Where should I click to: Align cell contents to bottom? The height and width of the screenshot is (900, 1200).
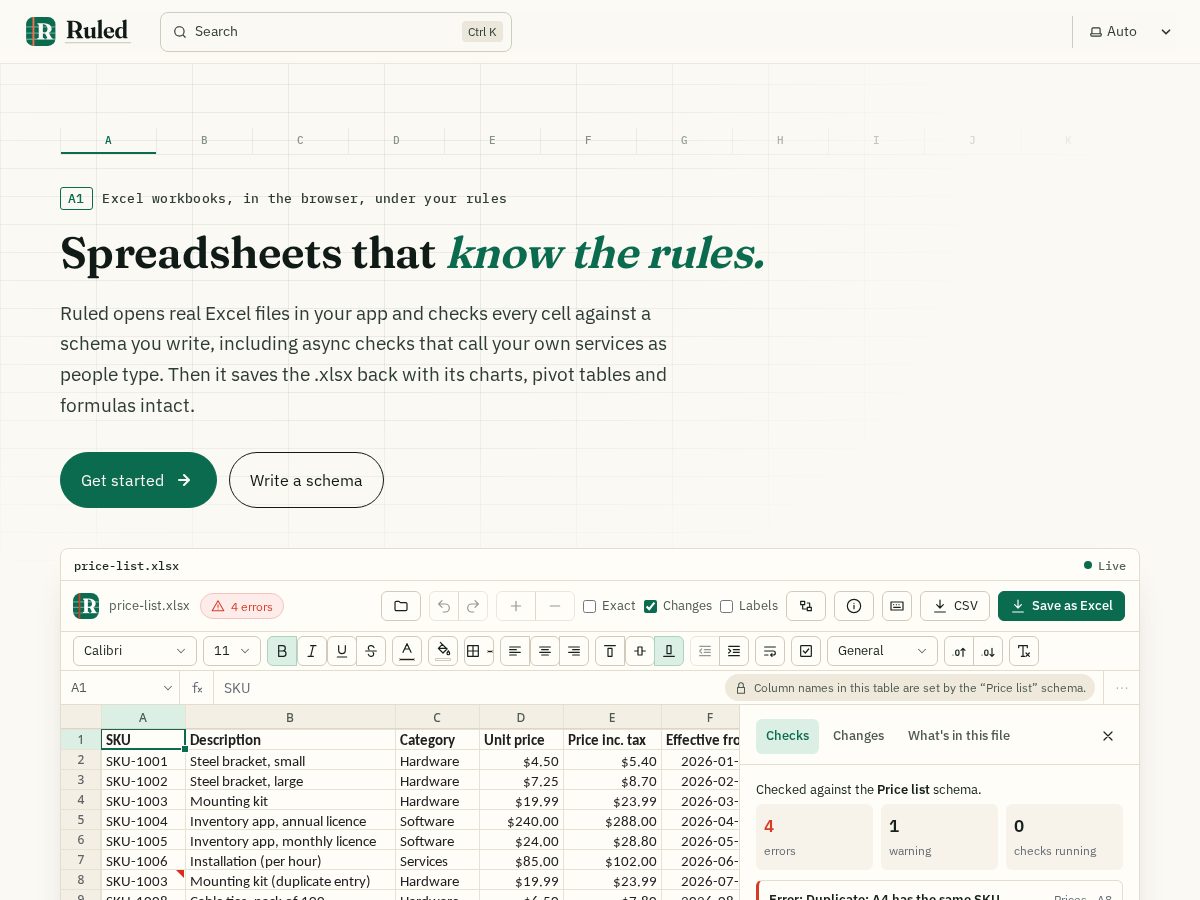669,651
